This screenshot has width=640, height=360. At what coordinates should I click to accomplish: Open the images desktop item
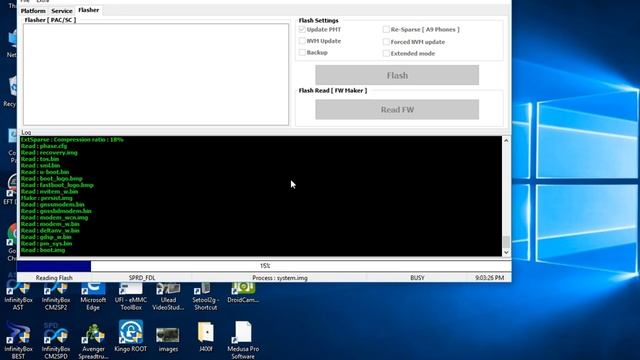click(168, 340)
